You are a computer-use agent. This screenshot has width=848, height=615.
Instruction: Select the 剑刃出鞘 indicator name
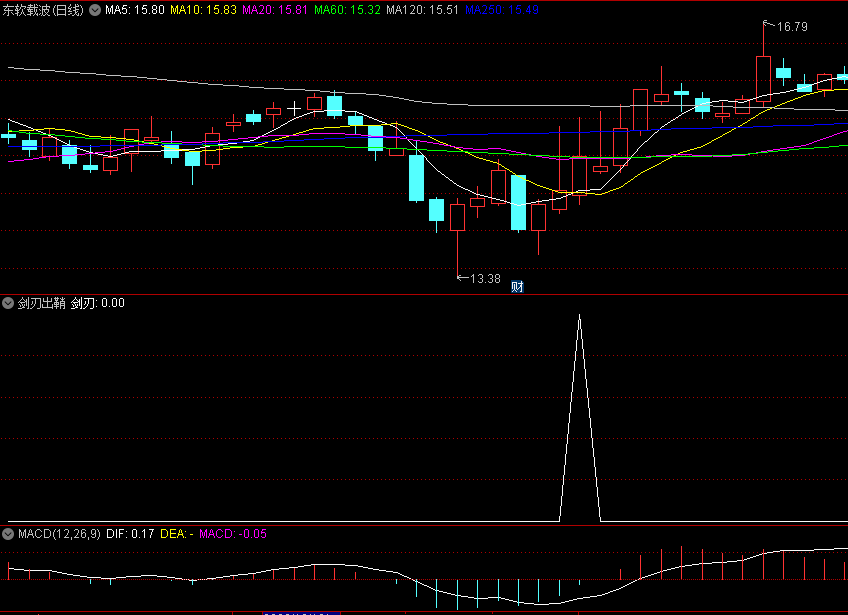pyautogui.click(x=42, y=303)
